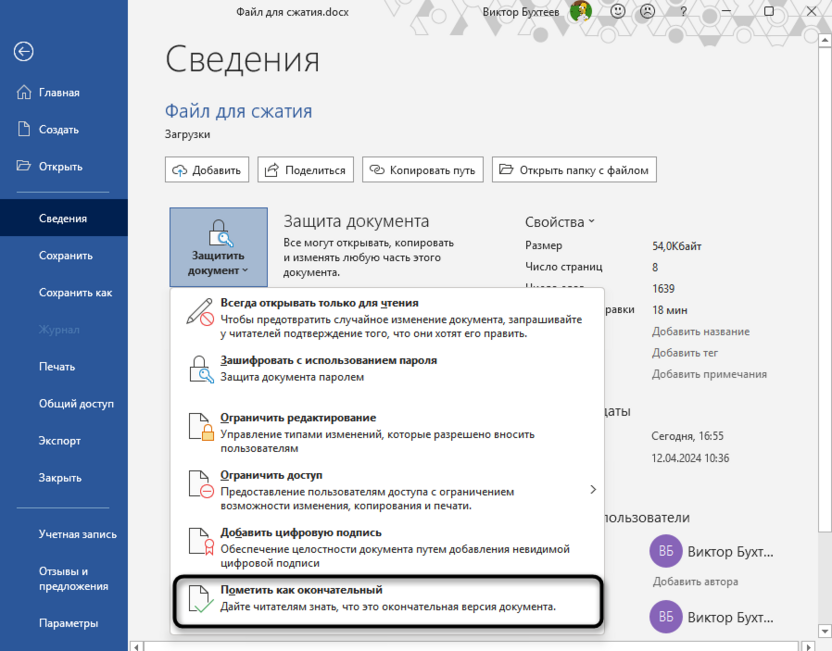Screen dimensions: 832x651
Task: Click the ВБ author avatar circle
Action: (x=665, y=551)
